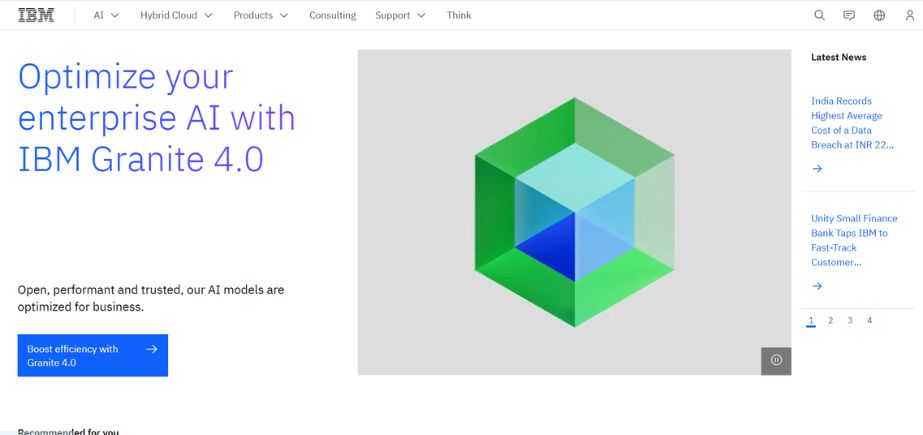The width and height of the screenshot is (923, 435).
Task: Click the IBM logo
Action: [36, 15]
